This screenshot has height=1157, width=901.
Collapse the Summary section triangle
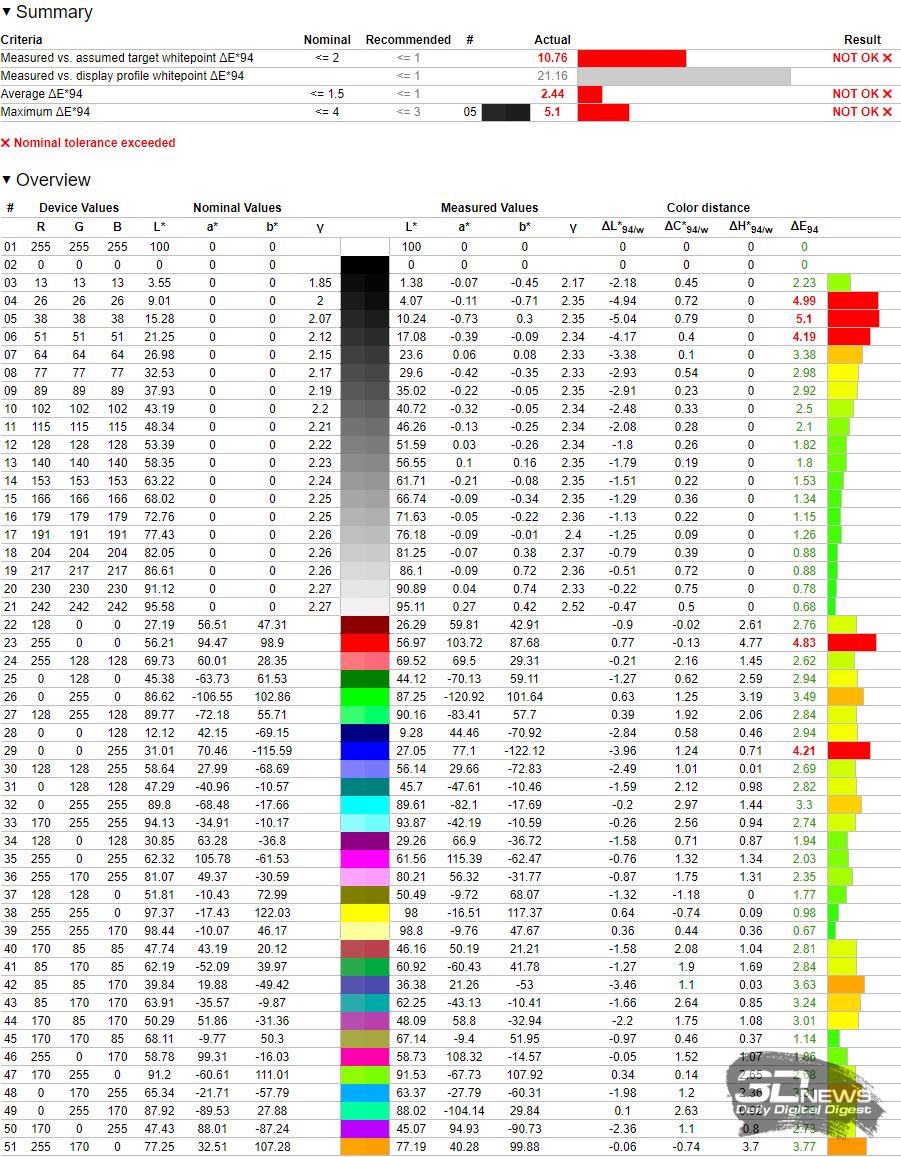click(7, 13)
